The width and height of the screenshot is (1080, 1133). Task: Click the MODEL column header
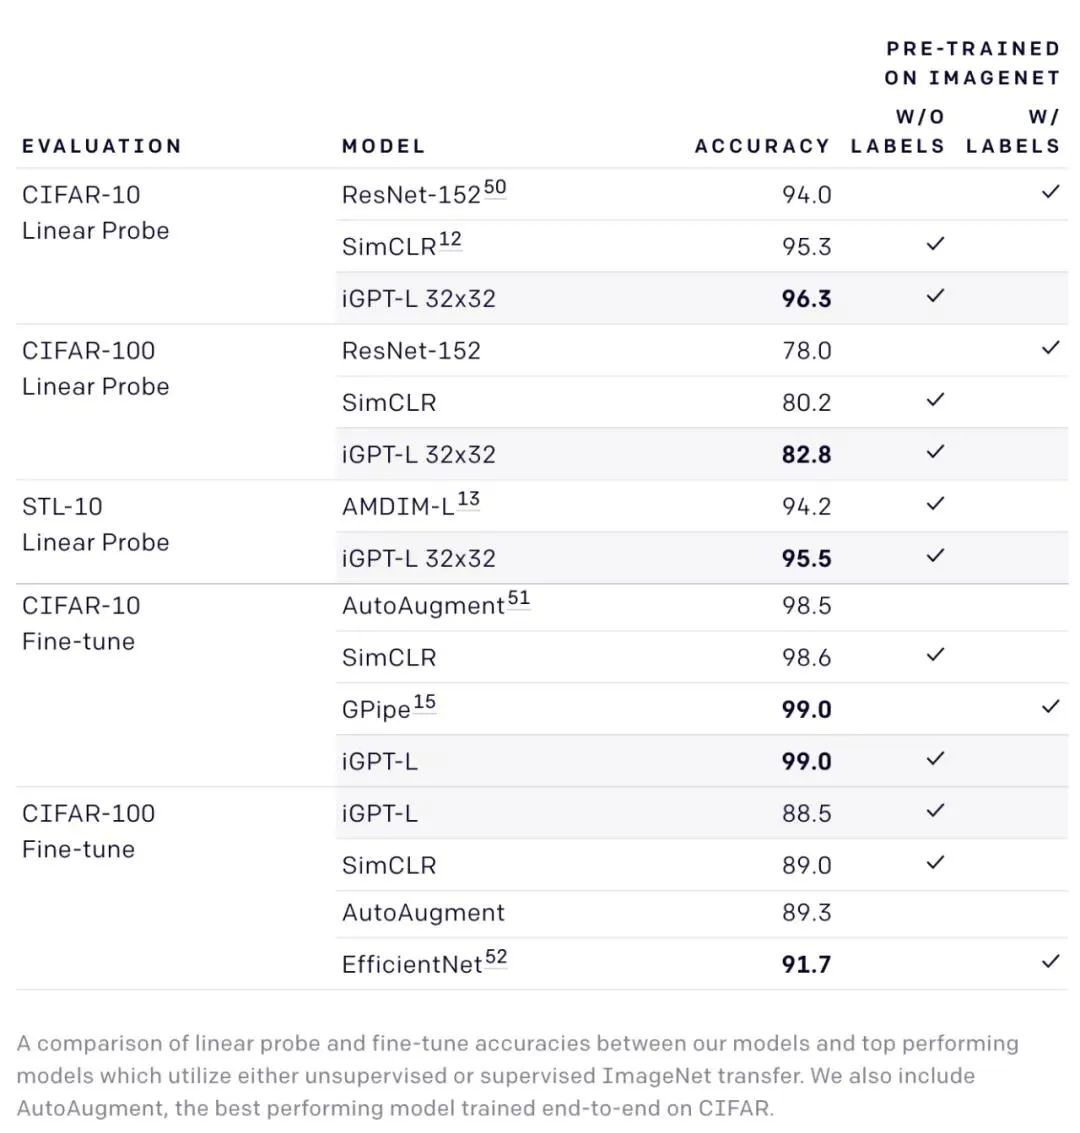383,146
